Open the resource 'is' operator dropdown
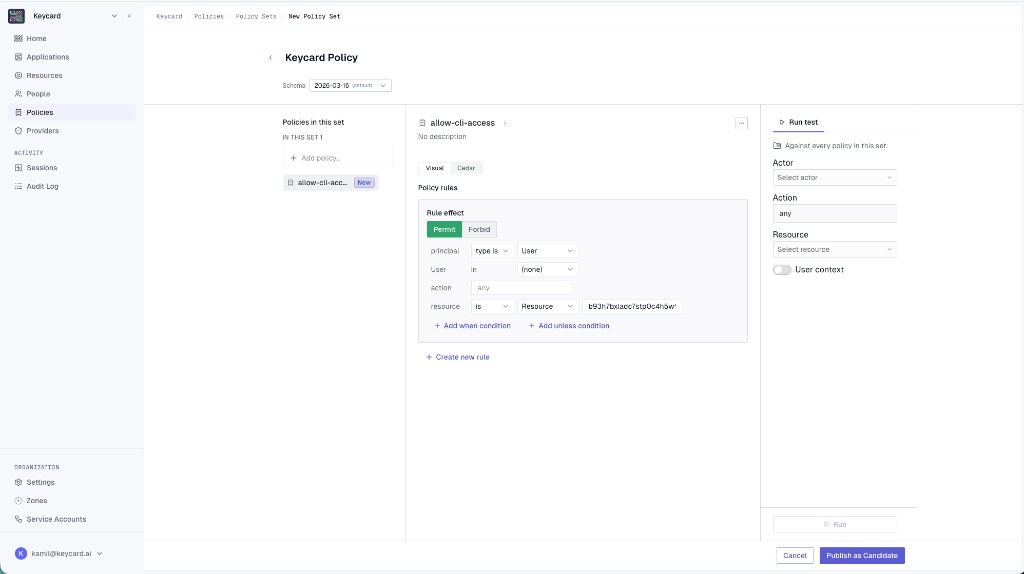Image resolution: width=1024 pixels, height=574 pixels. [492, 306]
